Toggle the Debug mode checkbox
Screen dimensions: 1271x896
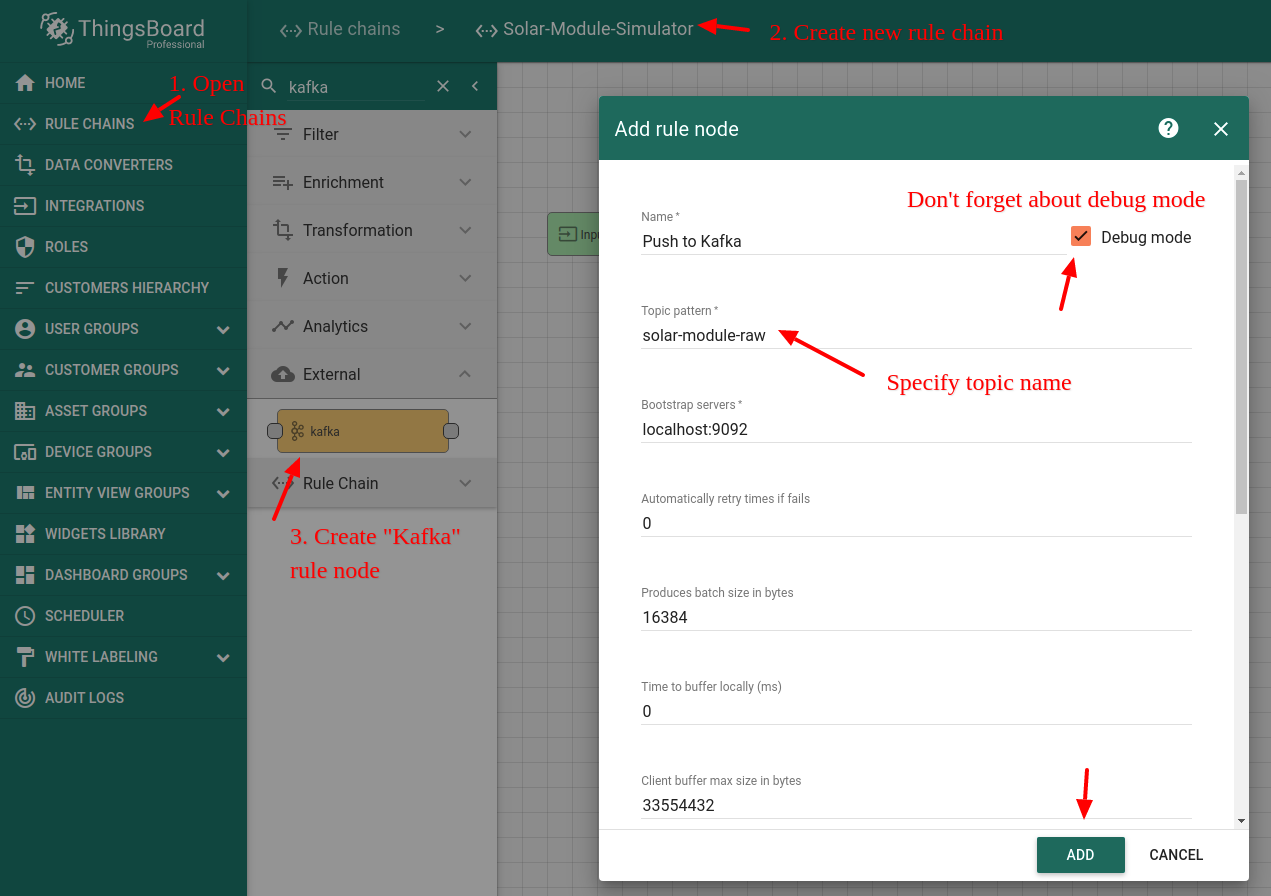pyautogui.click(x=1080, y=236)
